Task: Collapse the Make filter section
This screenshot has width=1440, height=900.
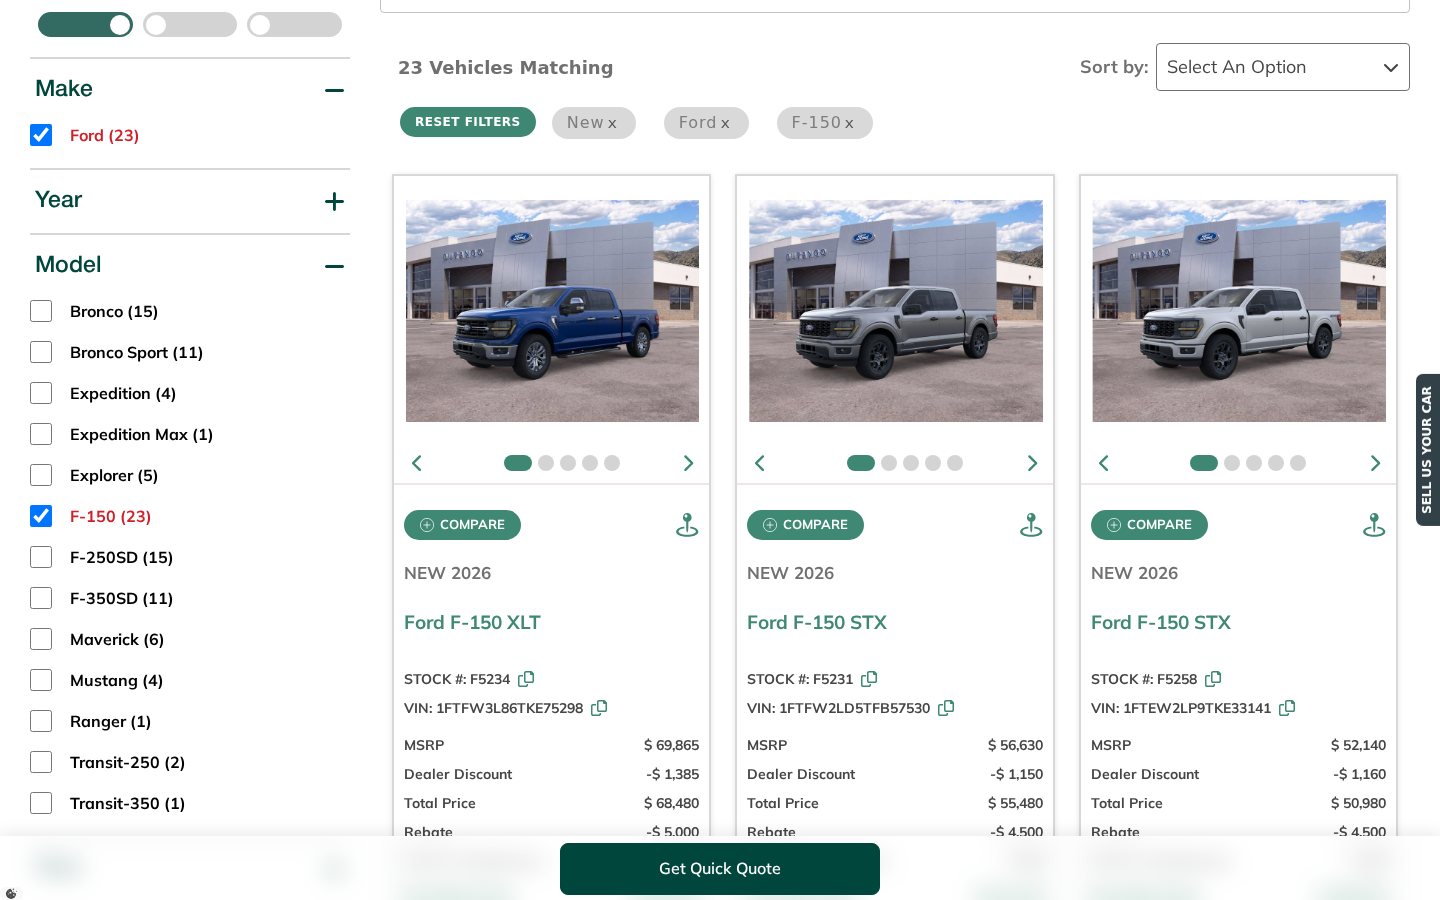Action: pos(334,90)
